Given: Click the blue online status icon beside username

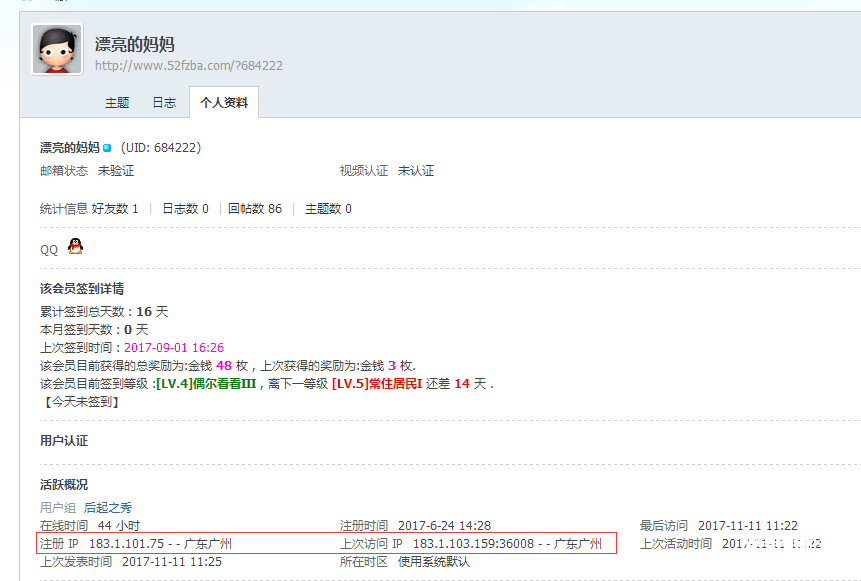Looking at the screenshot, I should (x=107, y=148).
